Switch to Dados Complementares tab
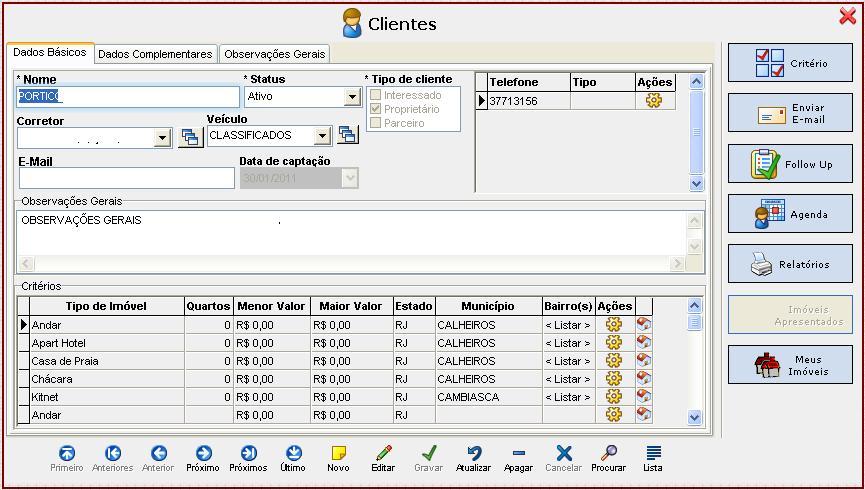The width and height of the screenshot is (865, 490). pyautogui.click(x=155, y=54)
